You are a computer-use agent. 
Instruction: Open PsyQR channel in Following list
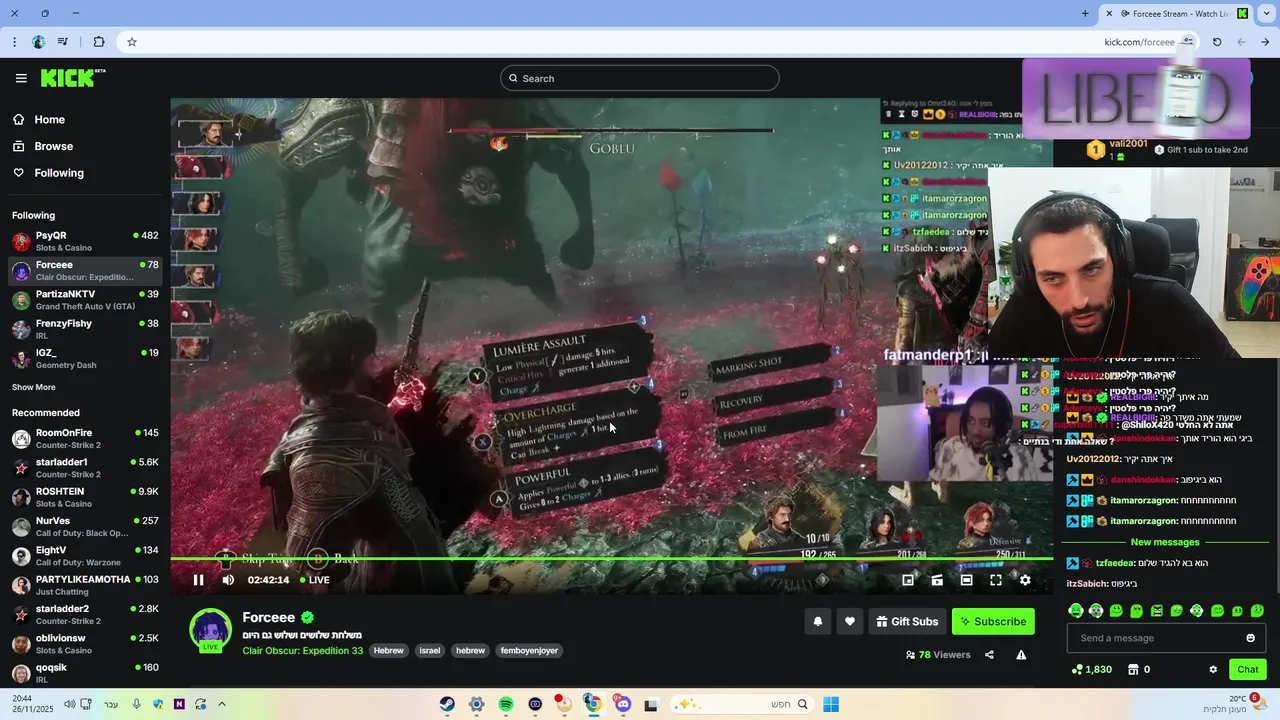[x=85, y=241]
